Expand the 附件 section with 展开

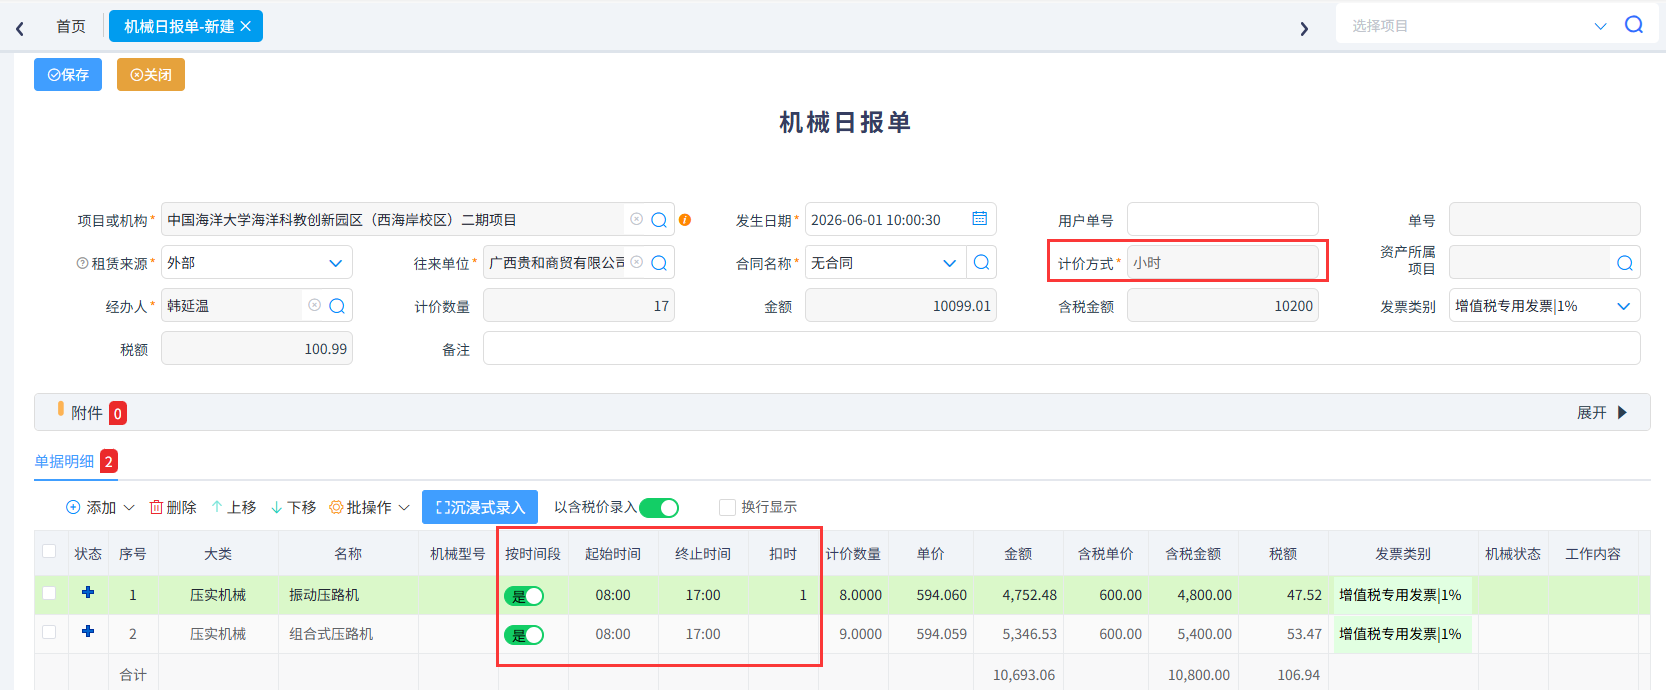point(1602,413)
